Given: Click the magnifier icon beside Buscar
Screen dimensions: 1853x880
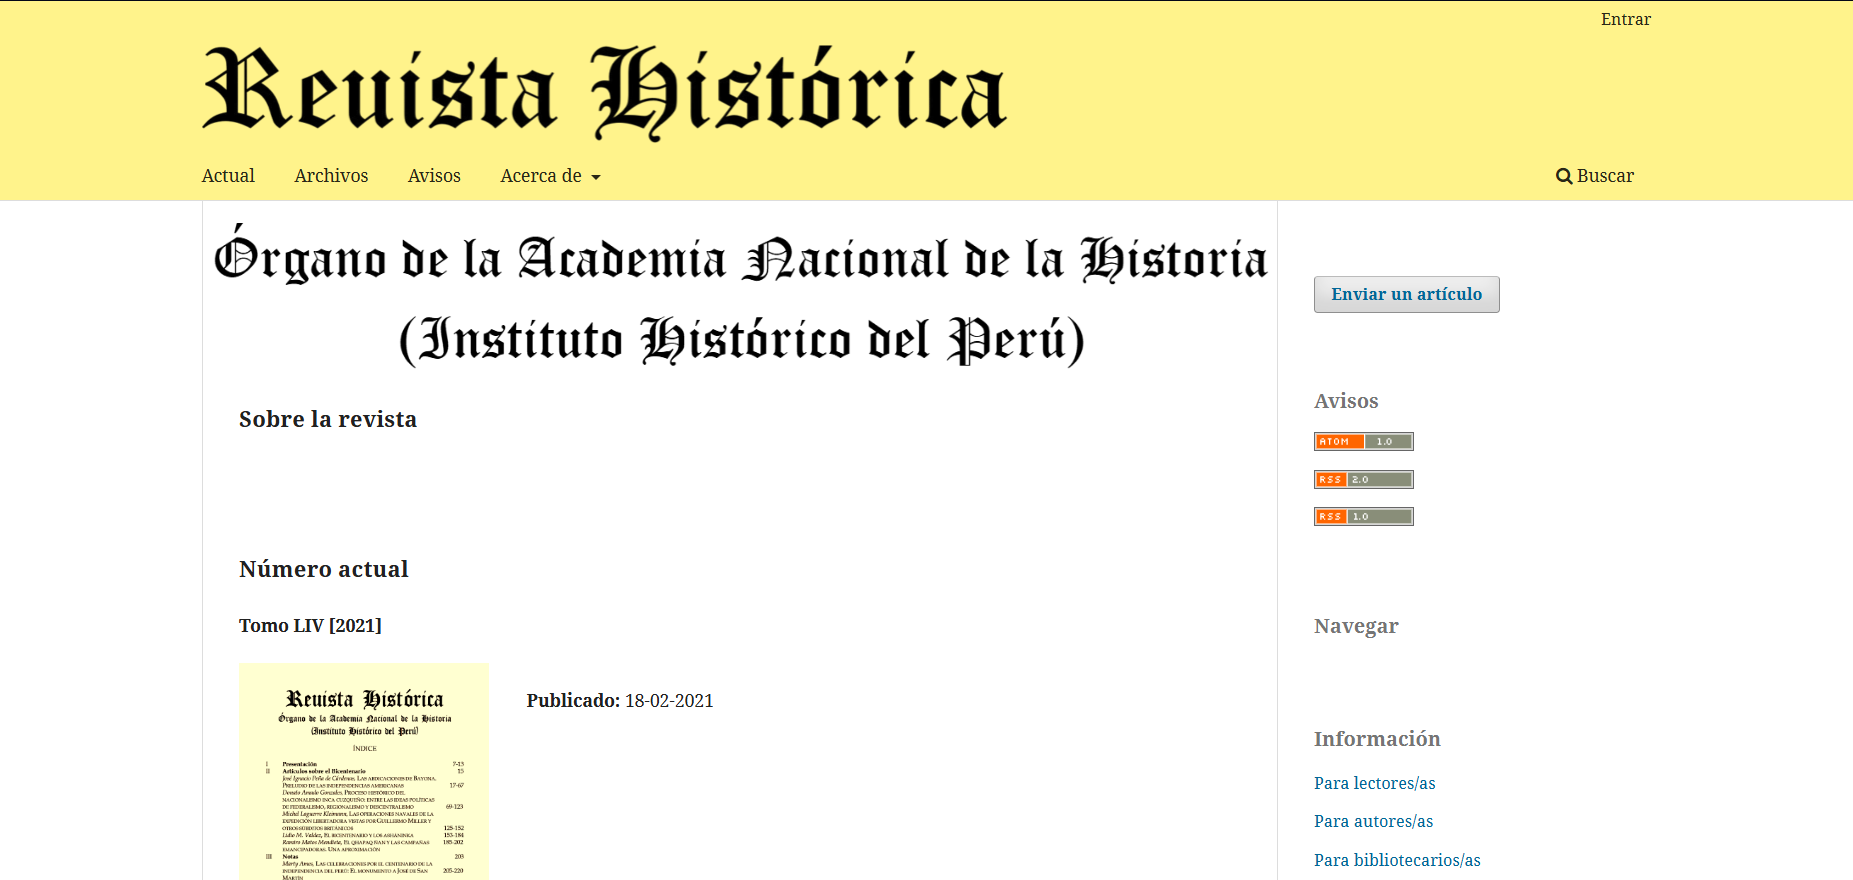Looking at the screenshot, I should click(1564, 176).
